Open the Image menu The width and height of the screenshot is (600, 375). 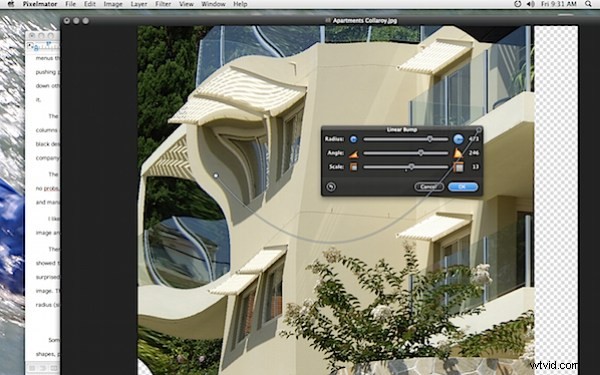[x=113, y=4]
